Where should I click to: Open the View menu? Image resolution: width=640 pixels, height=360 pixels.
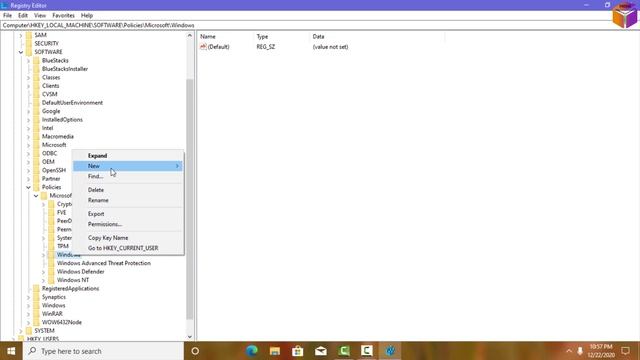(40, 16)
